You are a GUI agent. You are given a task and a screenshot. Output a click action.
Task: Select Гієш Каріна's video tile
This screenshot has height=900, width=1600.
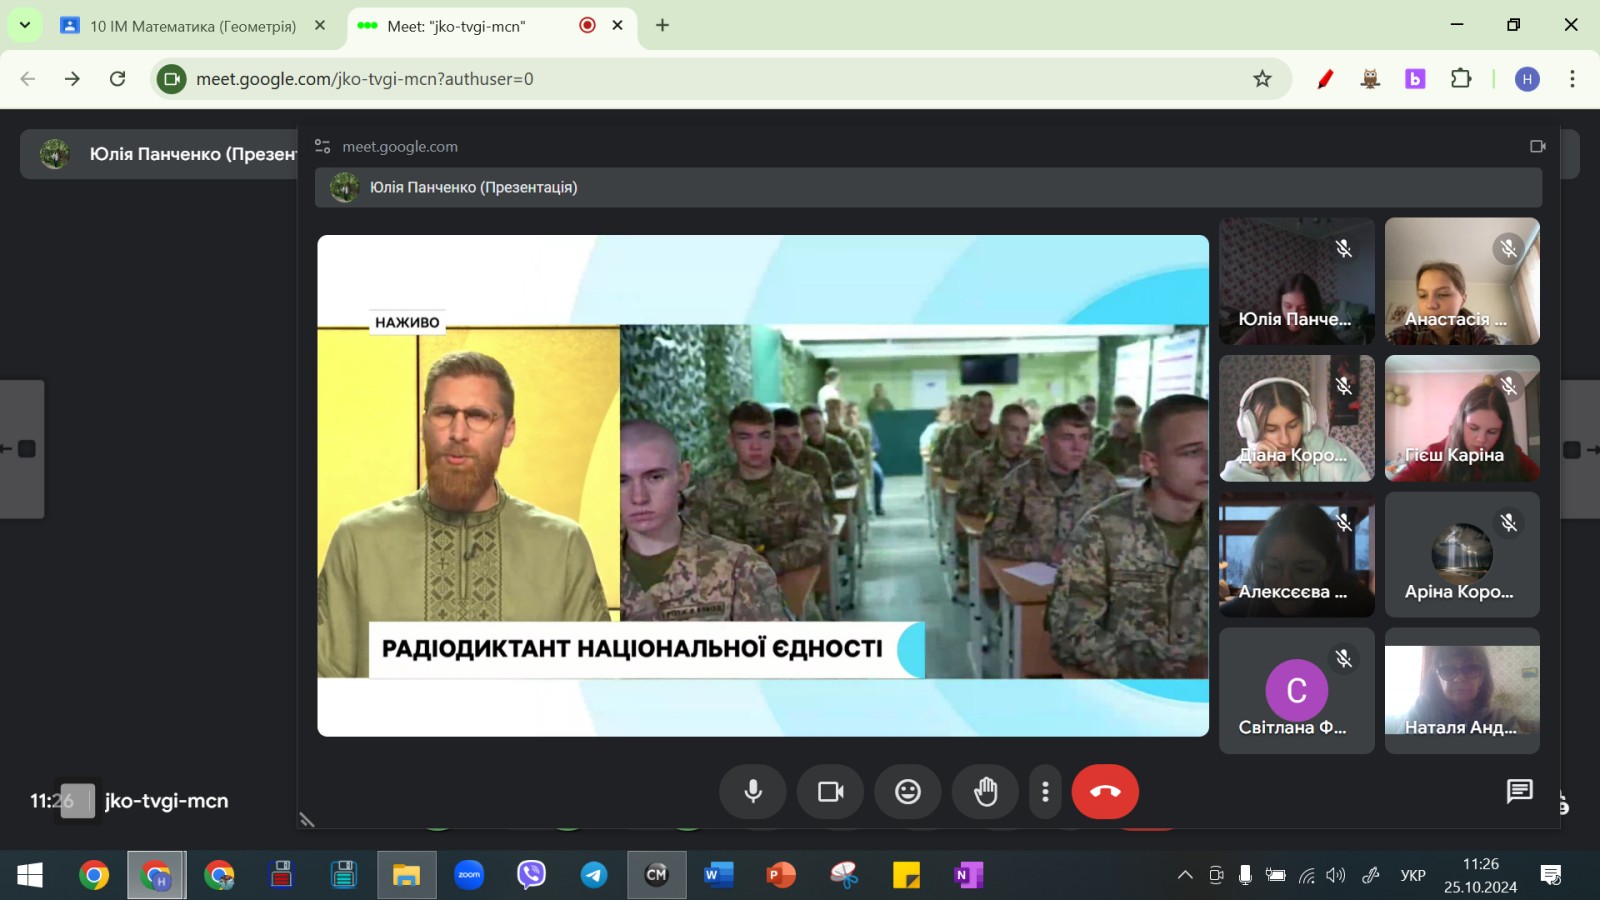(1461, 418)
